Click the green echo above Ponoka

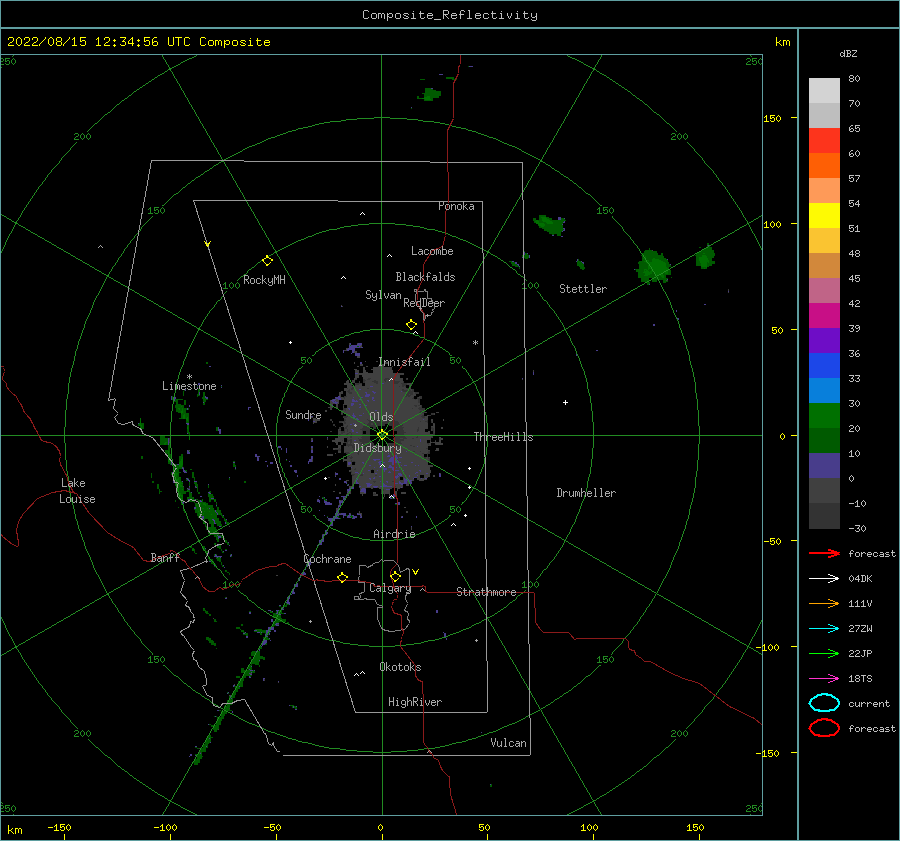click(x=430, y=94)
